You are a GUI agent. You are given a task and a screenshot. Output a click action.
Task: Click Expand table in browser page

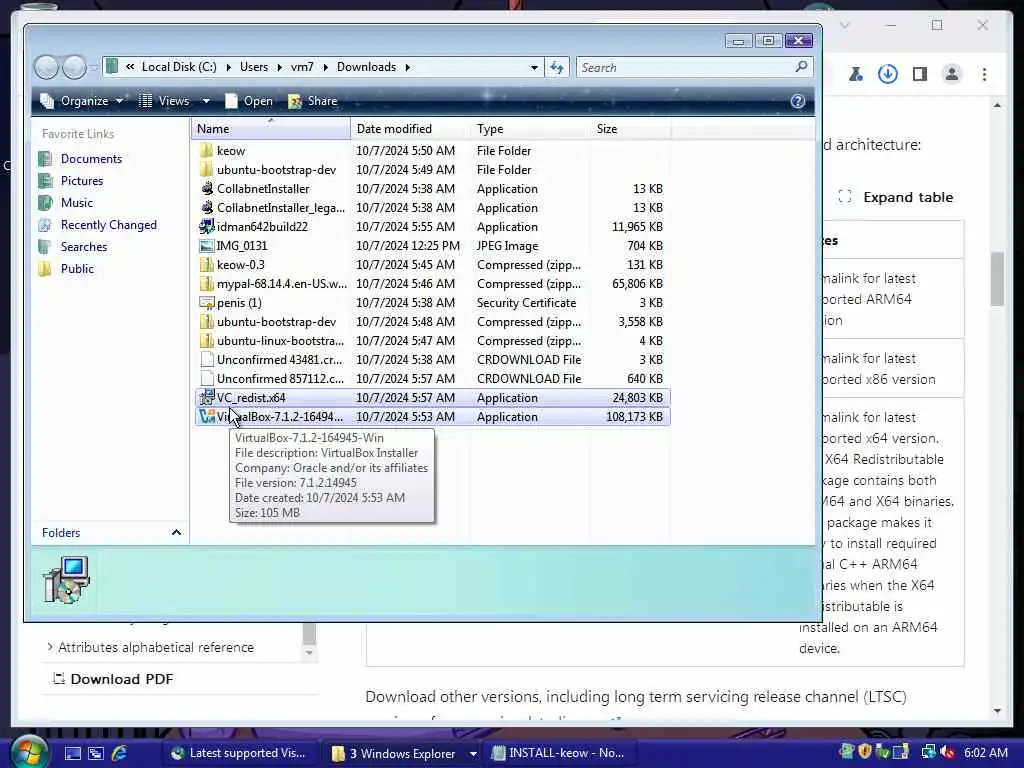(895, 197)
